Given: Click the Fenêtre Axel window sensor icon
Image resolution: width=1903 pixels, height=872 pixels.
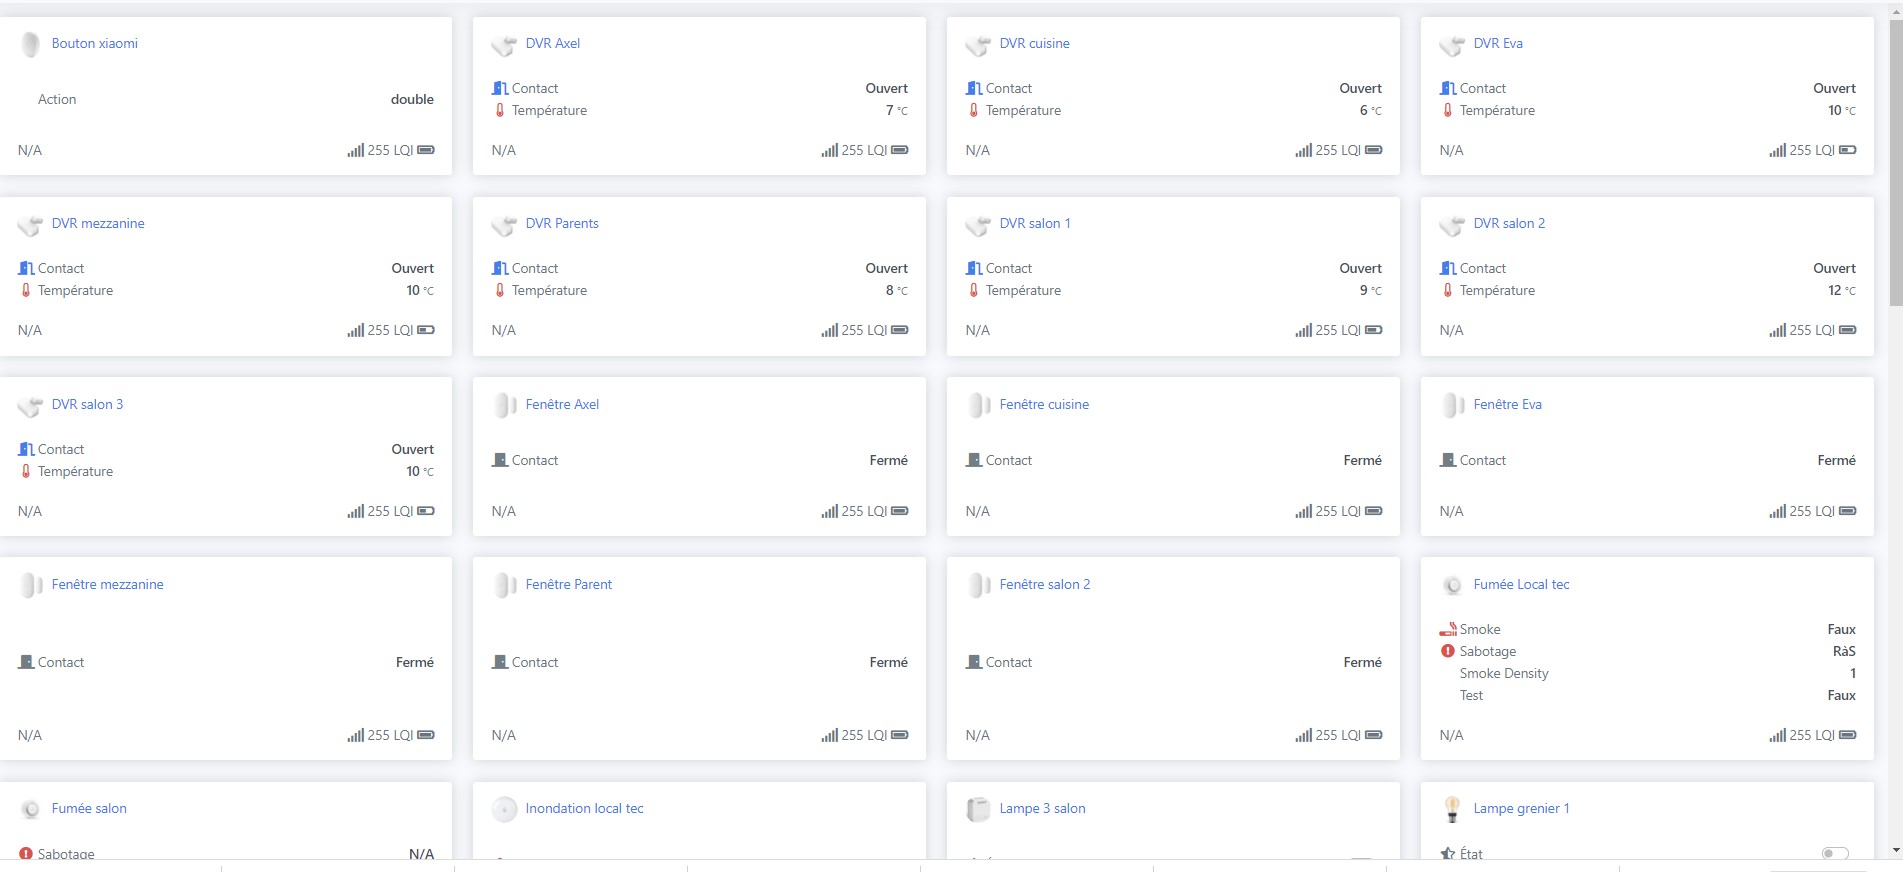Looking at the screenshot, I should coord(505,405).
